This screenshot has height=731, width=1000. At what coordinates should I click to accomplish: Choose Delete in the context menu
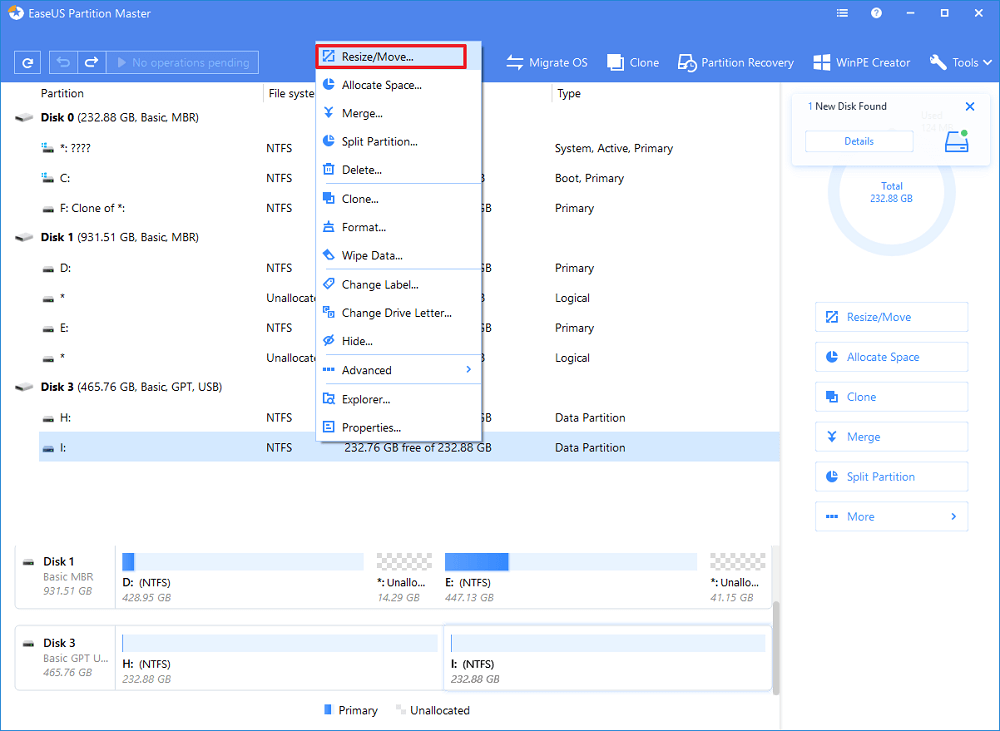[399, 170]
